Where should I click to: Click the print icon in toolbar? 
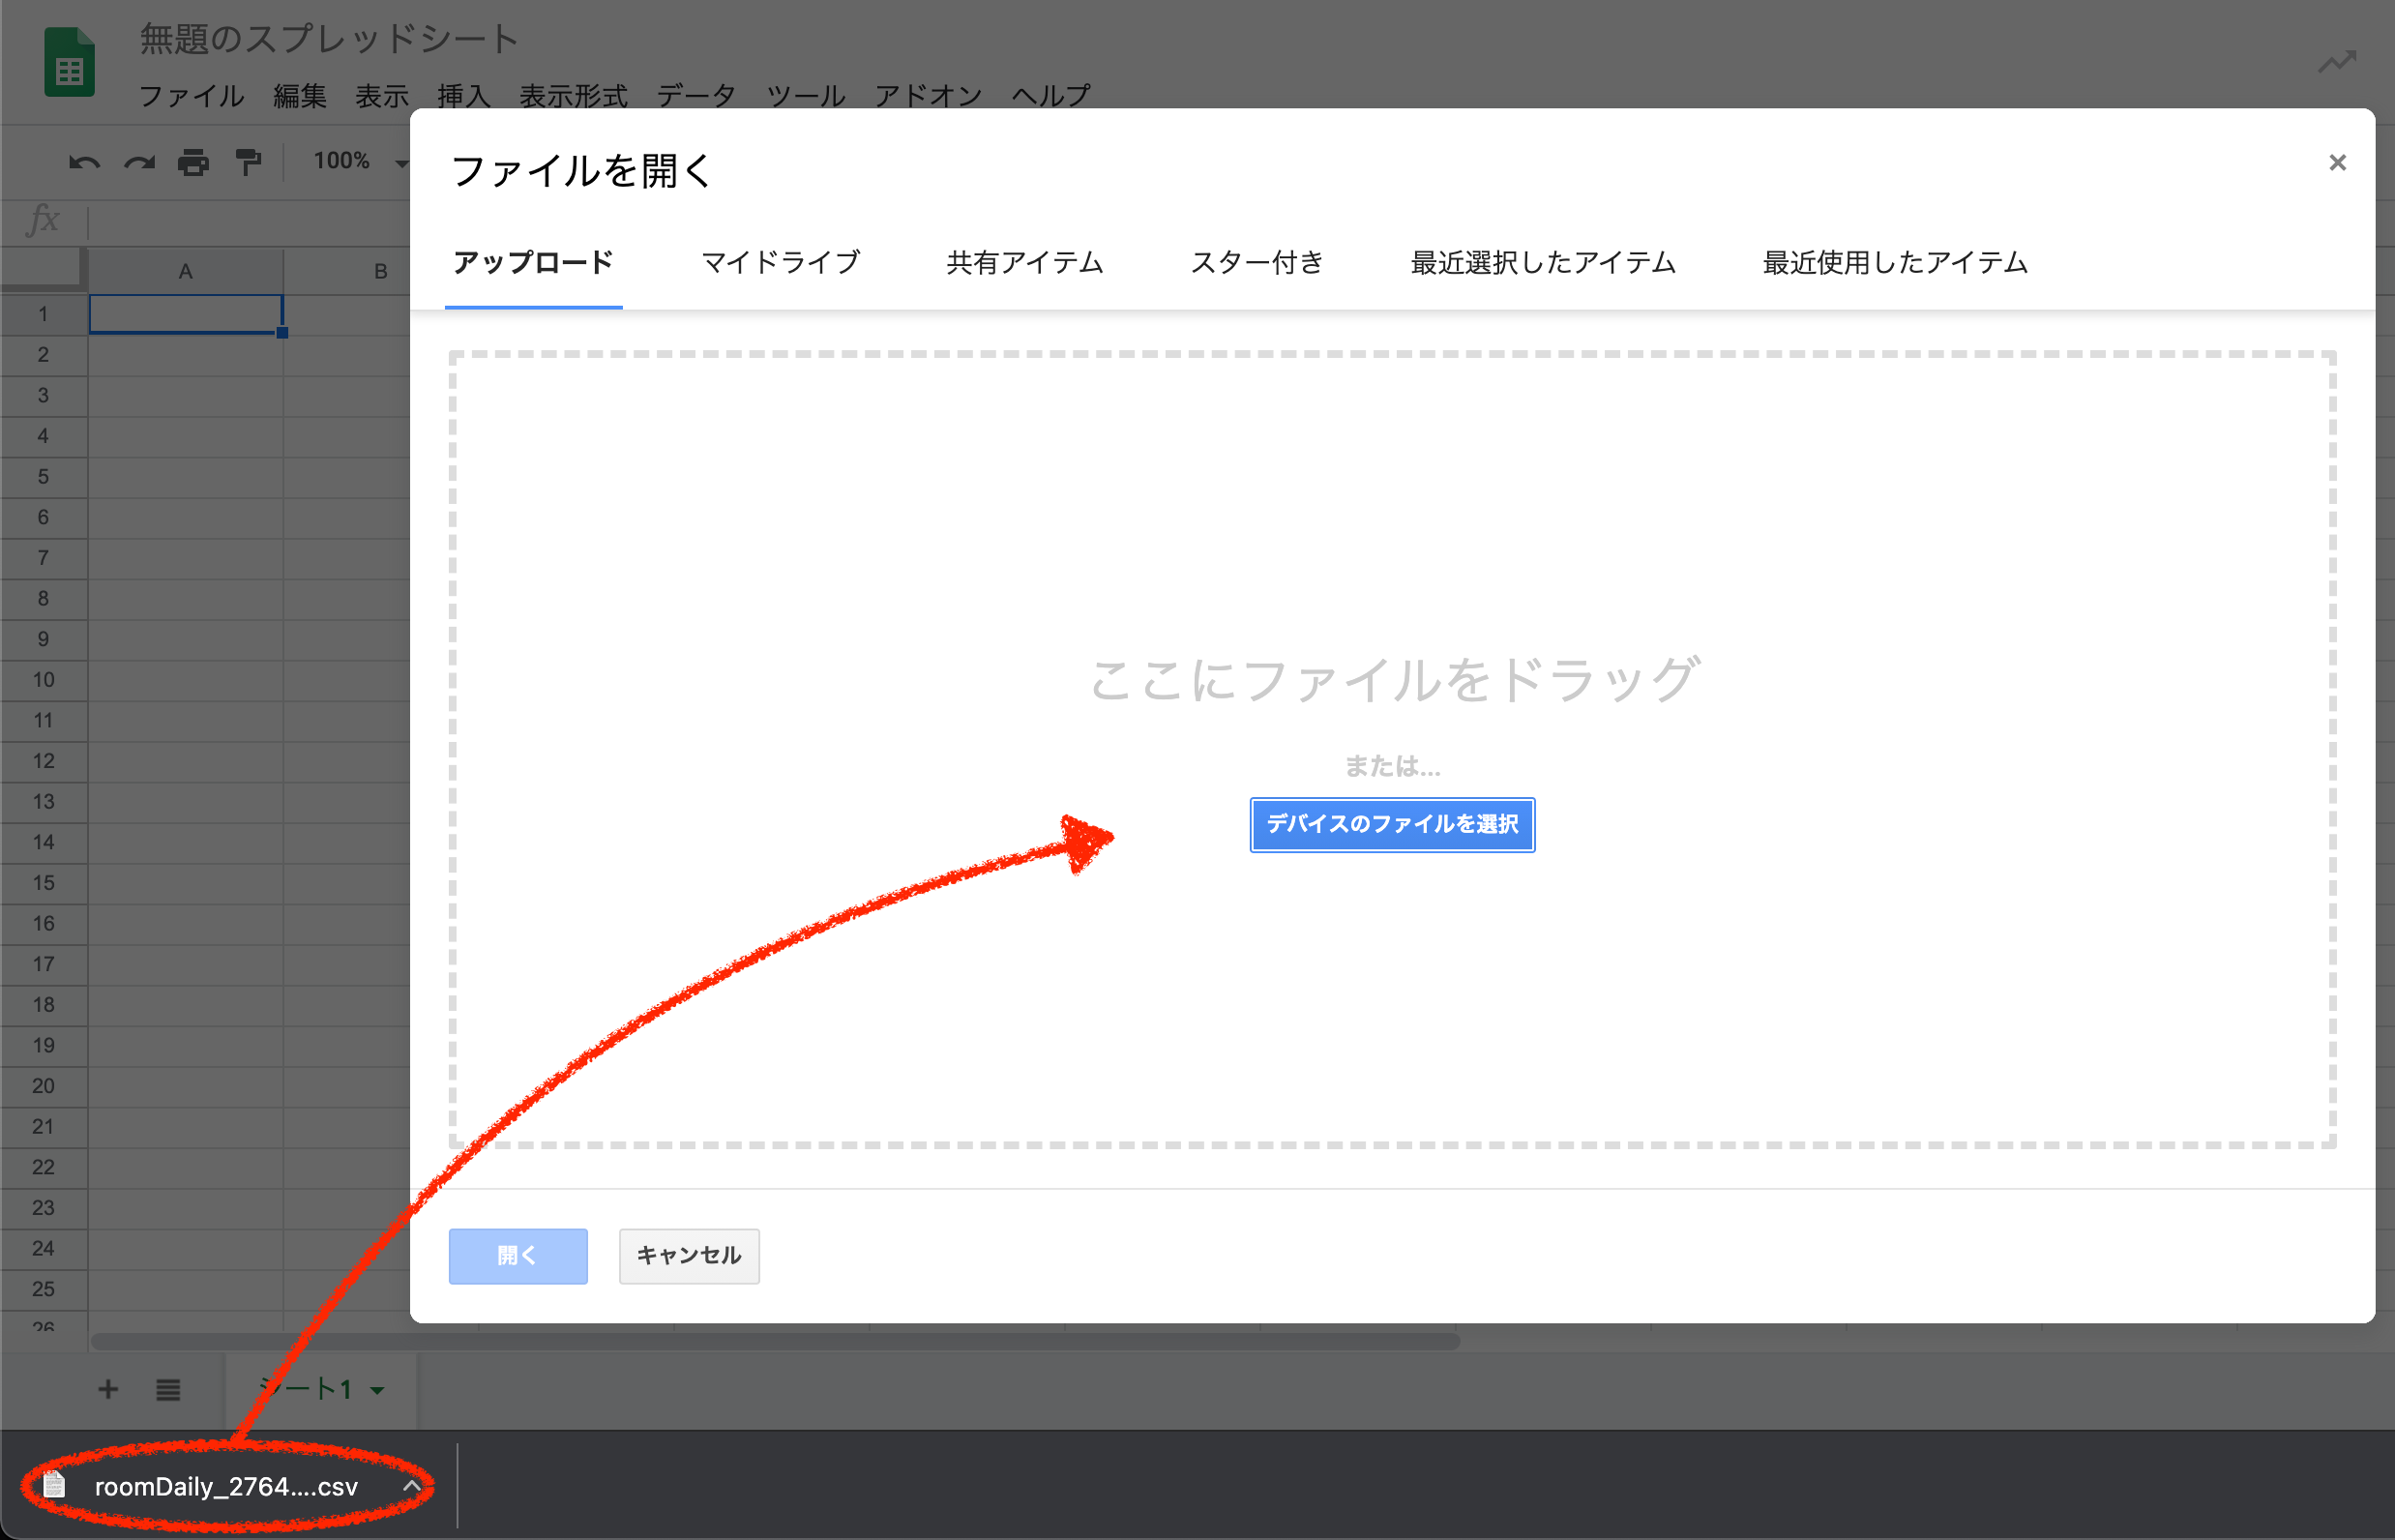(193, 162)
